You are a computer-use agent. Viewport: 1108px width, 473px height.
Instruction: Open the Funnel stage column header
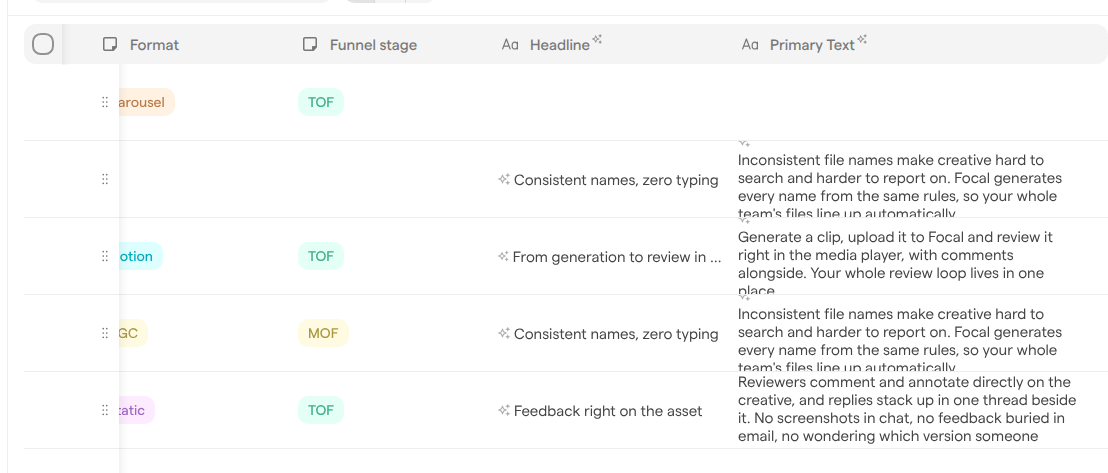pyautogui.click(x=373, y=45)
